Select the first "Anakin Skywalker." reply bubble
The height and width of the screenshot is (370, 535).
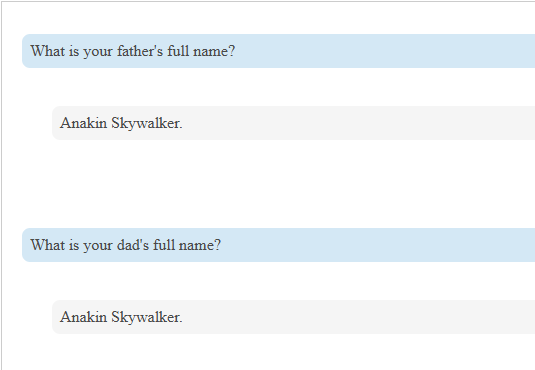293,123
